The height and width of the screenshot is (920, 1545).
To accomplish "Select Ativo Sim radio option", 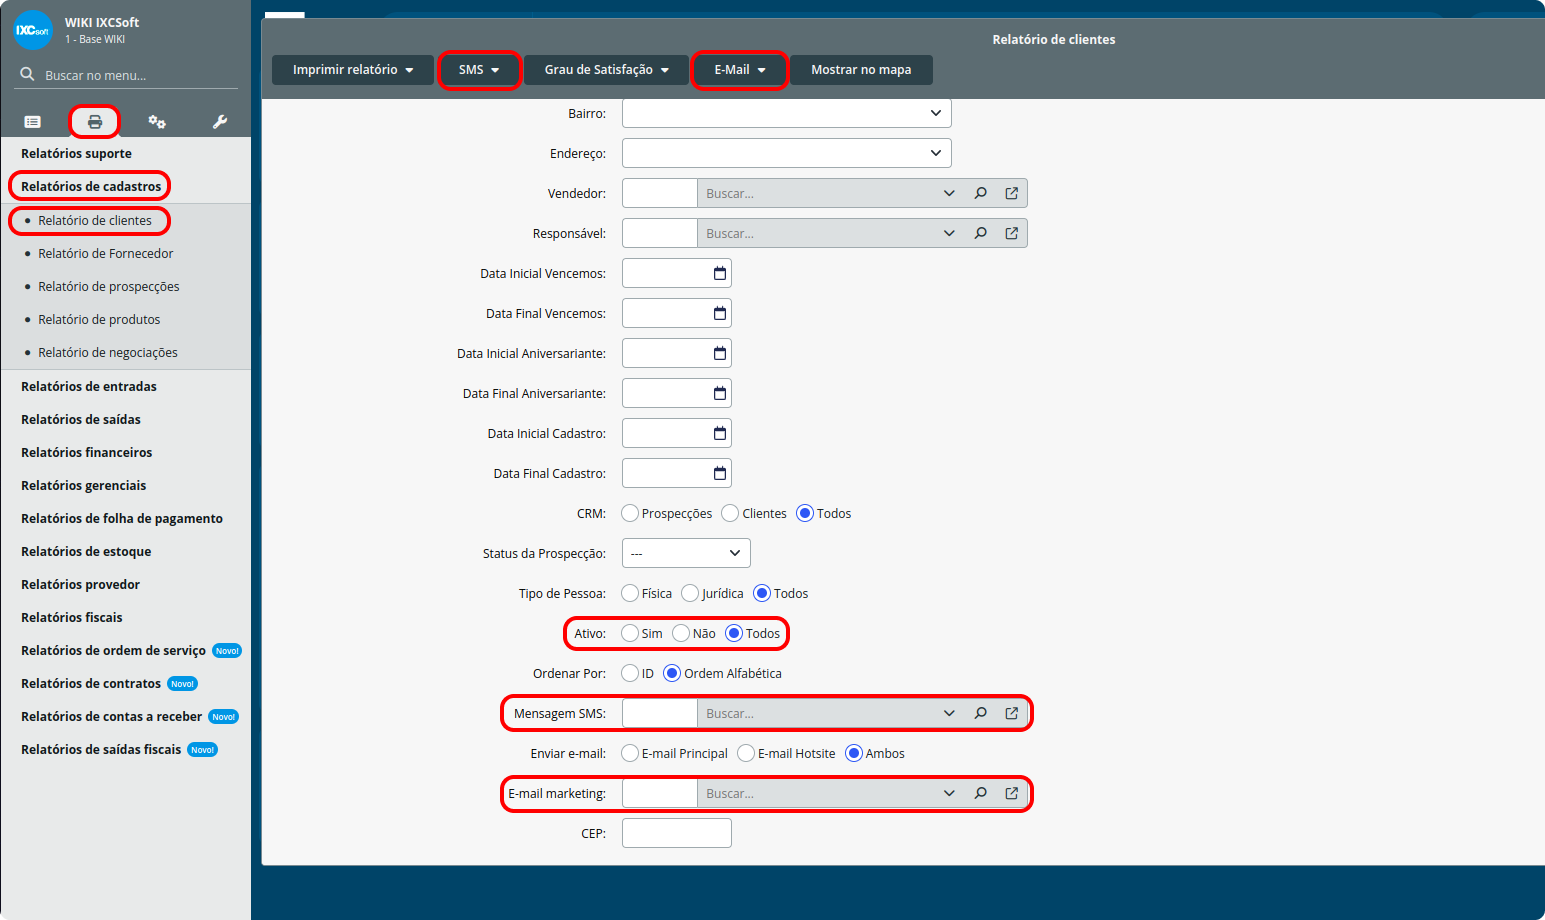I will pos(630,633).
